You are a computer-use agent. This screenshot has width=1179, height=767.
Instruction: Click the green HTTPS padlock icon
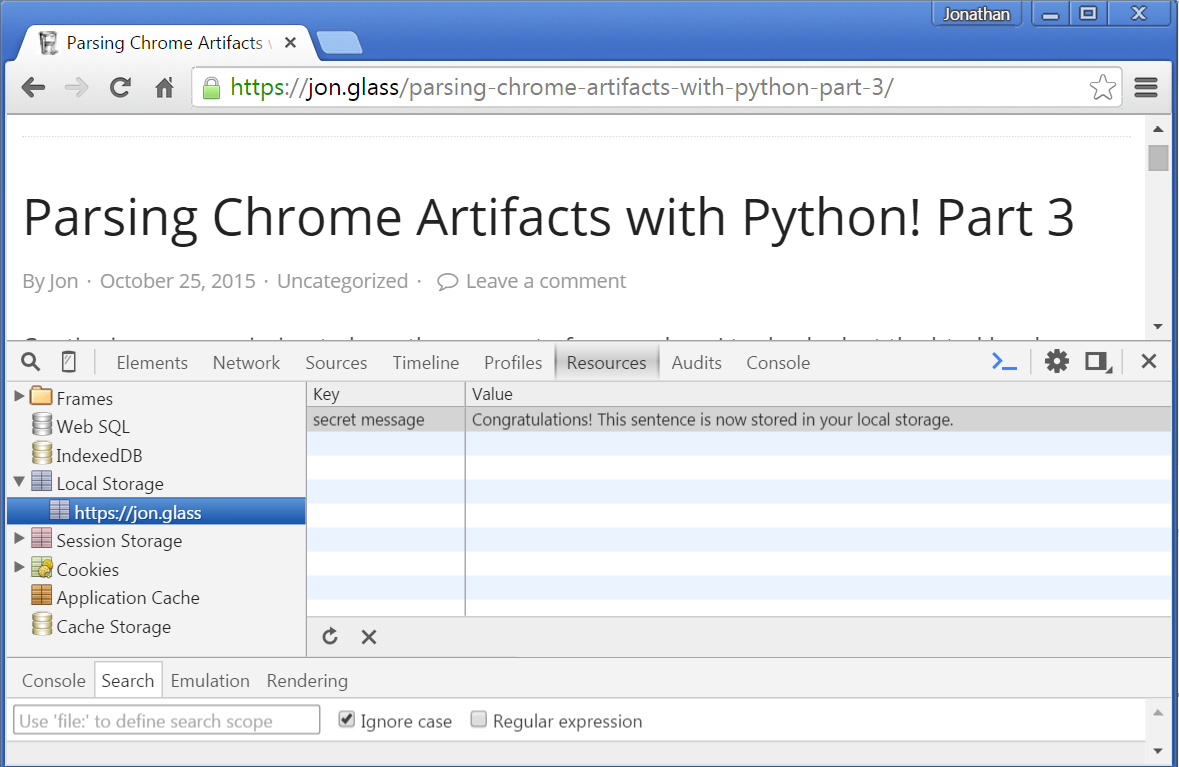point(212,88)
